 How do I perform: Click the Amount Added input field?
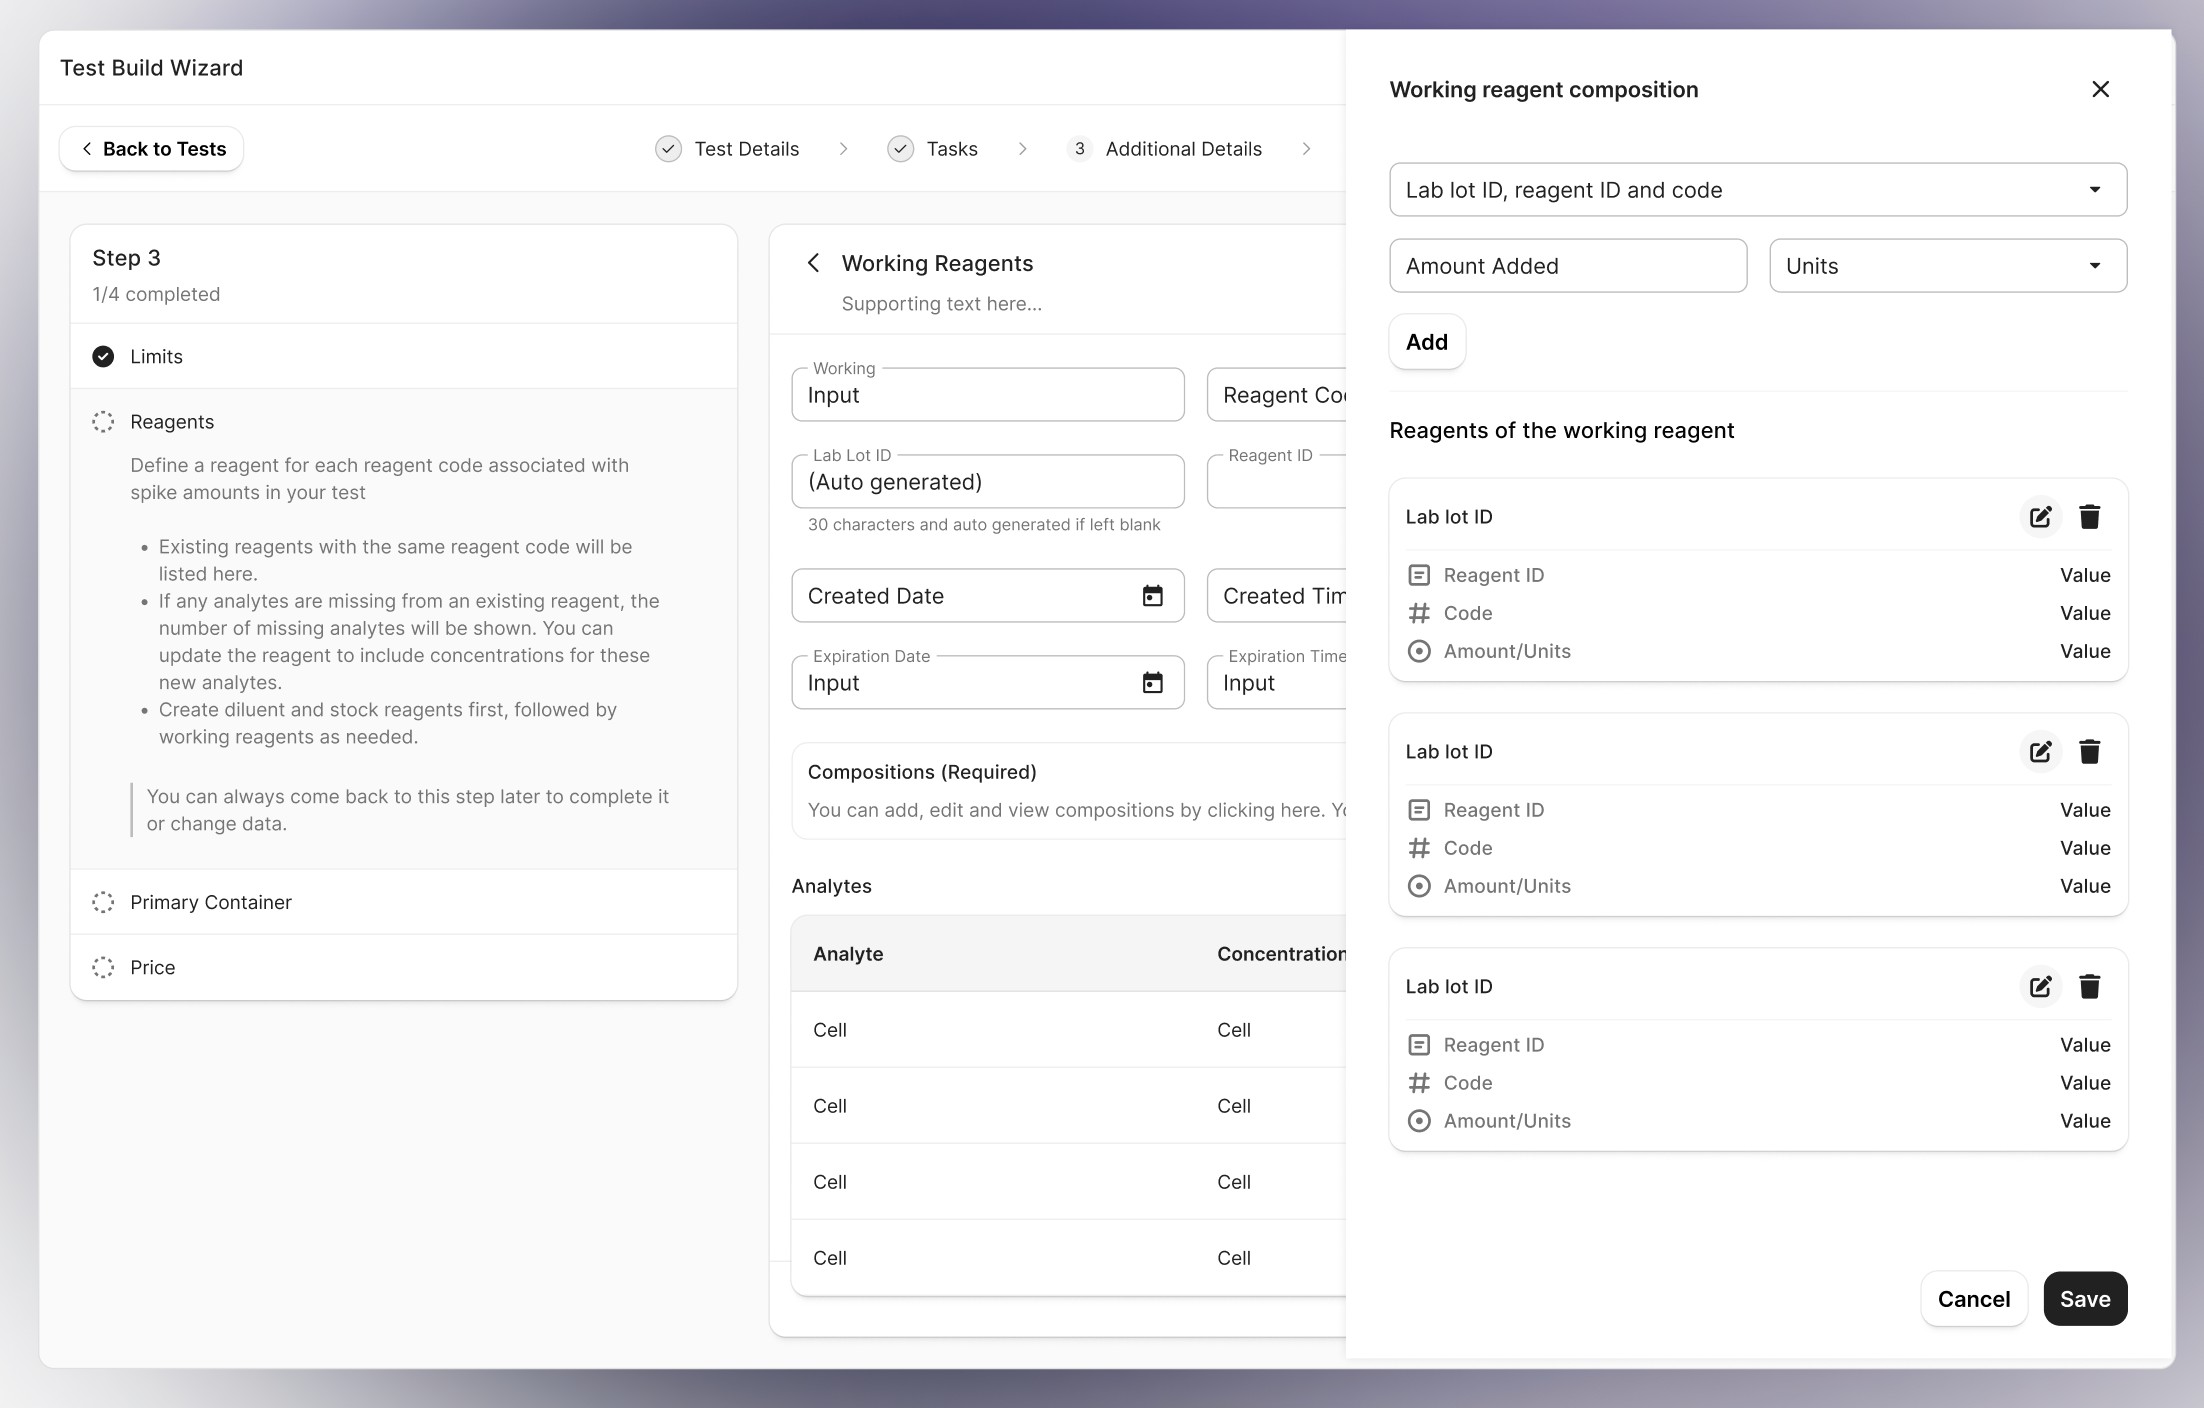1567,266
